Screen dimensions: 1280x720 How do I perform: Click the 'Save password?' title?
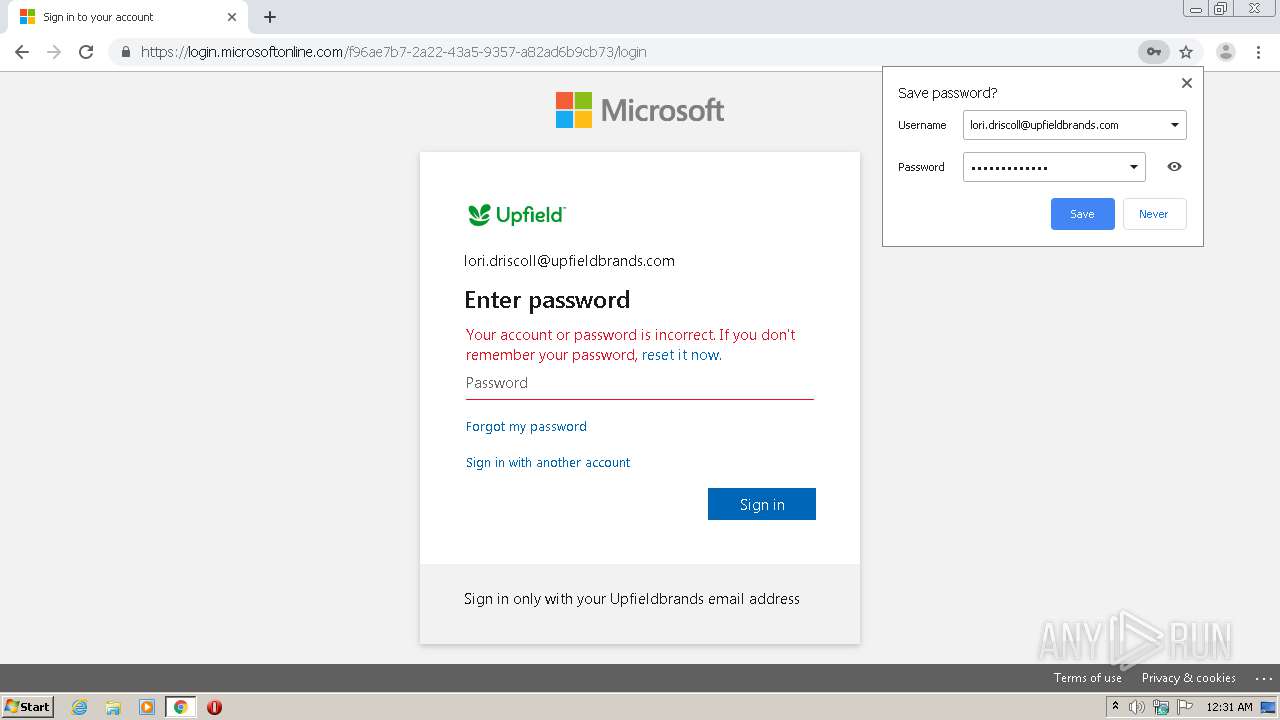(x=947, y=93)
